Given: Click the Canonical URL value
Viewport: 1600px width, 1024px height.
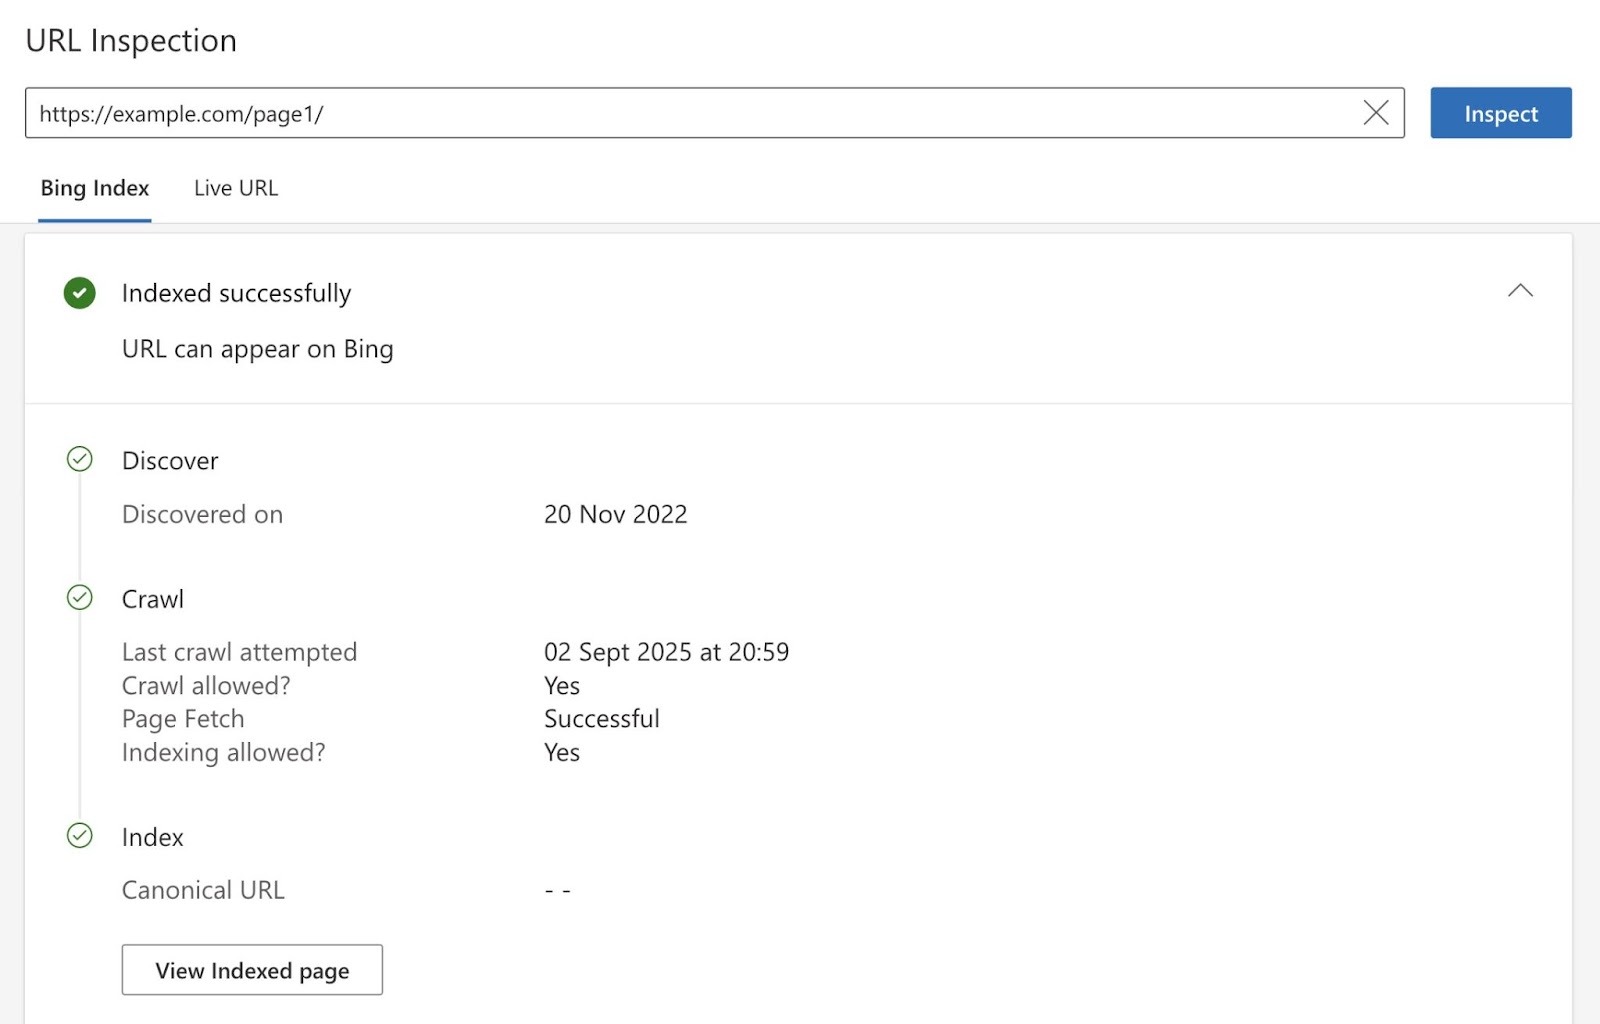Looking at the screenshot, I should point(556,889).
